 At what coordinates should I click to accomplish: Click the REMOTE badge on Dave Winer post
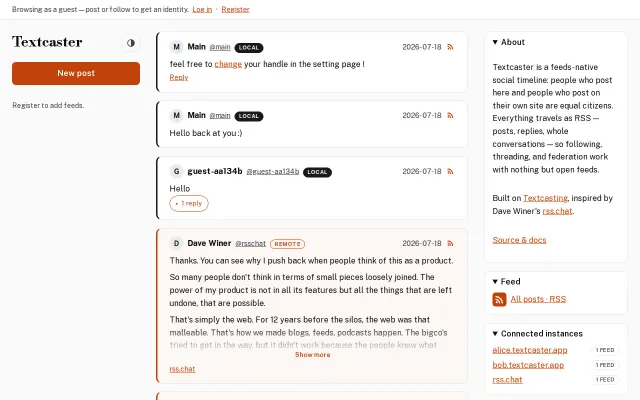click(x=287, y=244)
